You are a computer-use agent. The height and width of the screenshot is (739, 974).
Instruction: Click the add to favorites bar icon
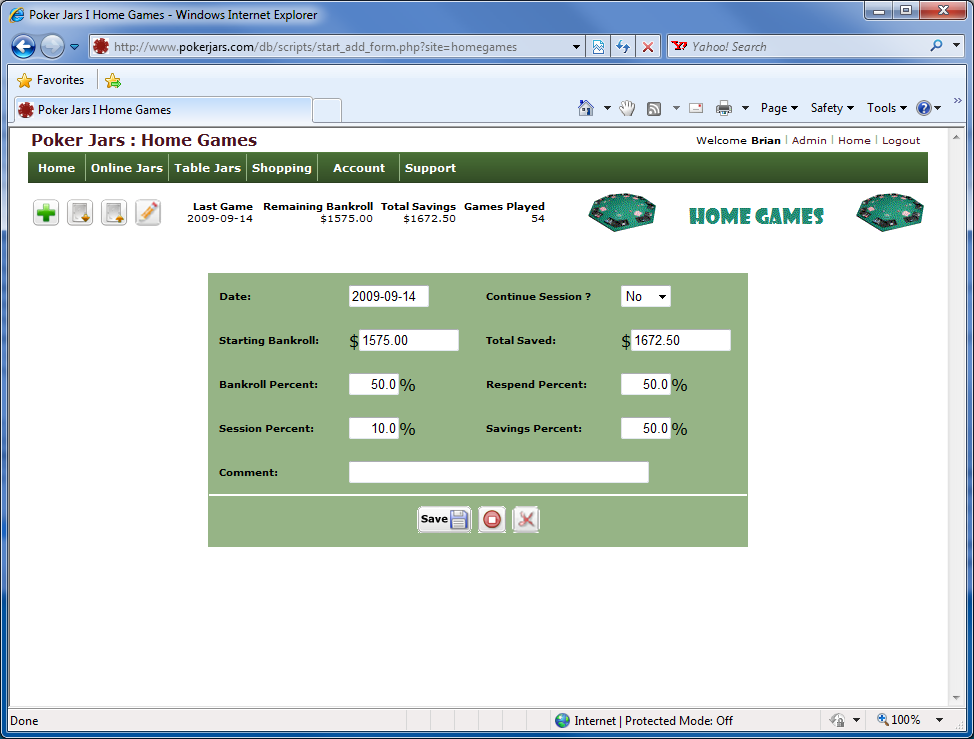[113, 80]
